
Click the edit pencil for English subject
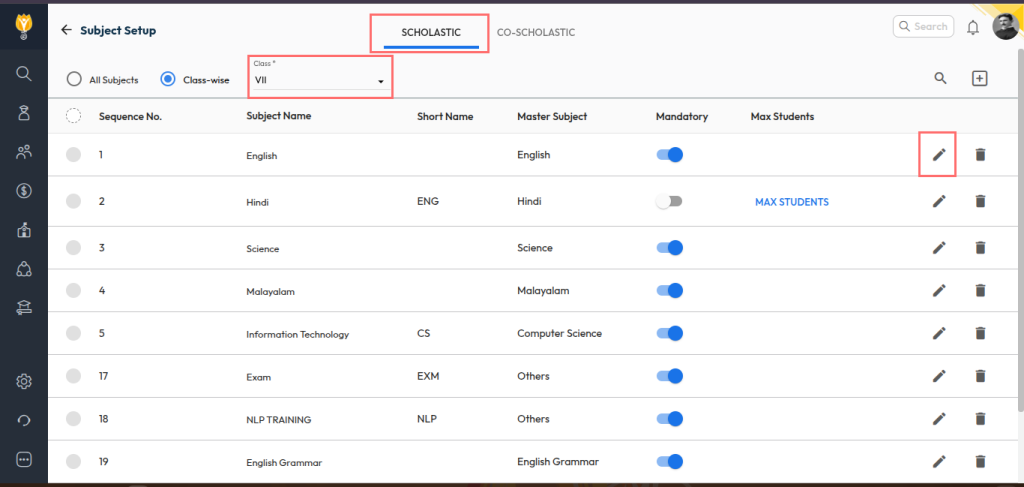[938, 154]
